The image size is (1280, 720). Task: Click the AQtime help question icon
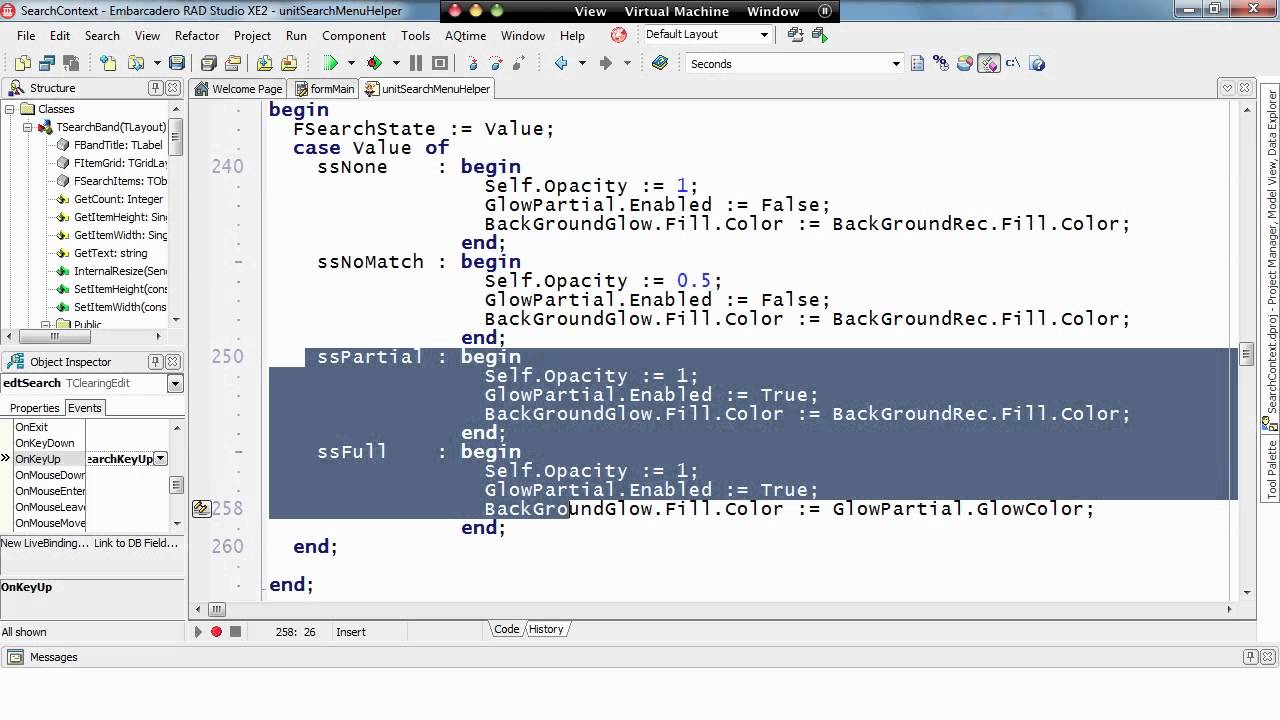pos(1037,63)
